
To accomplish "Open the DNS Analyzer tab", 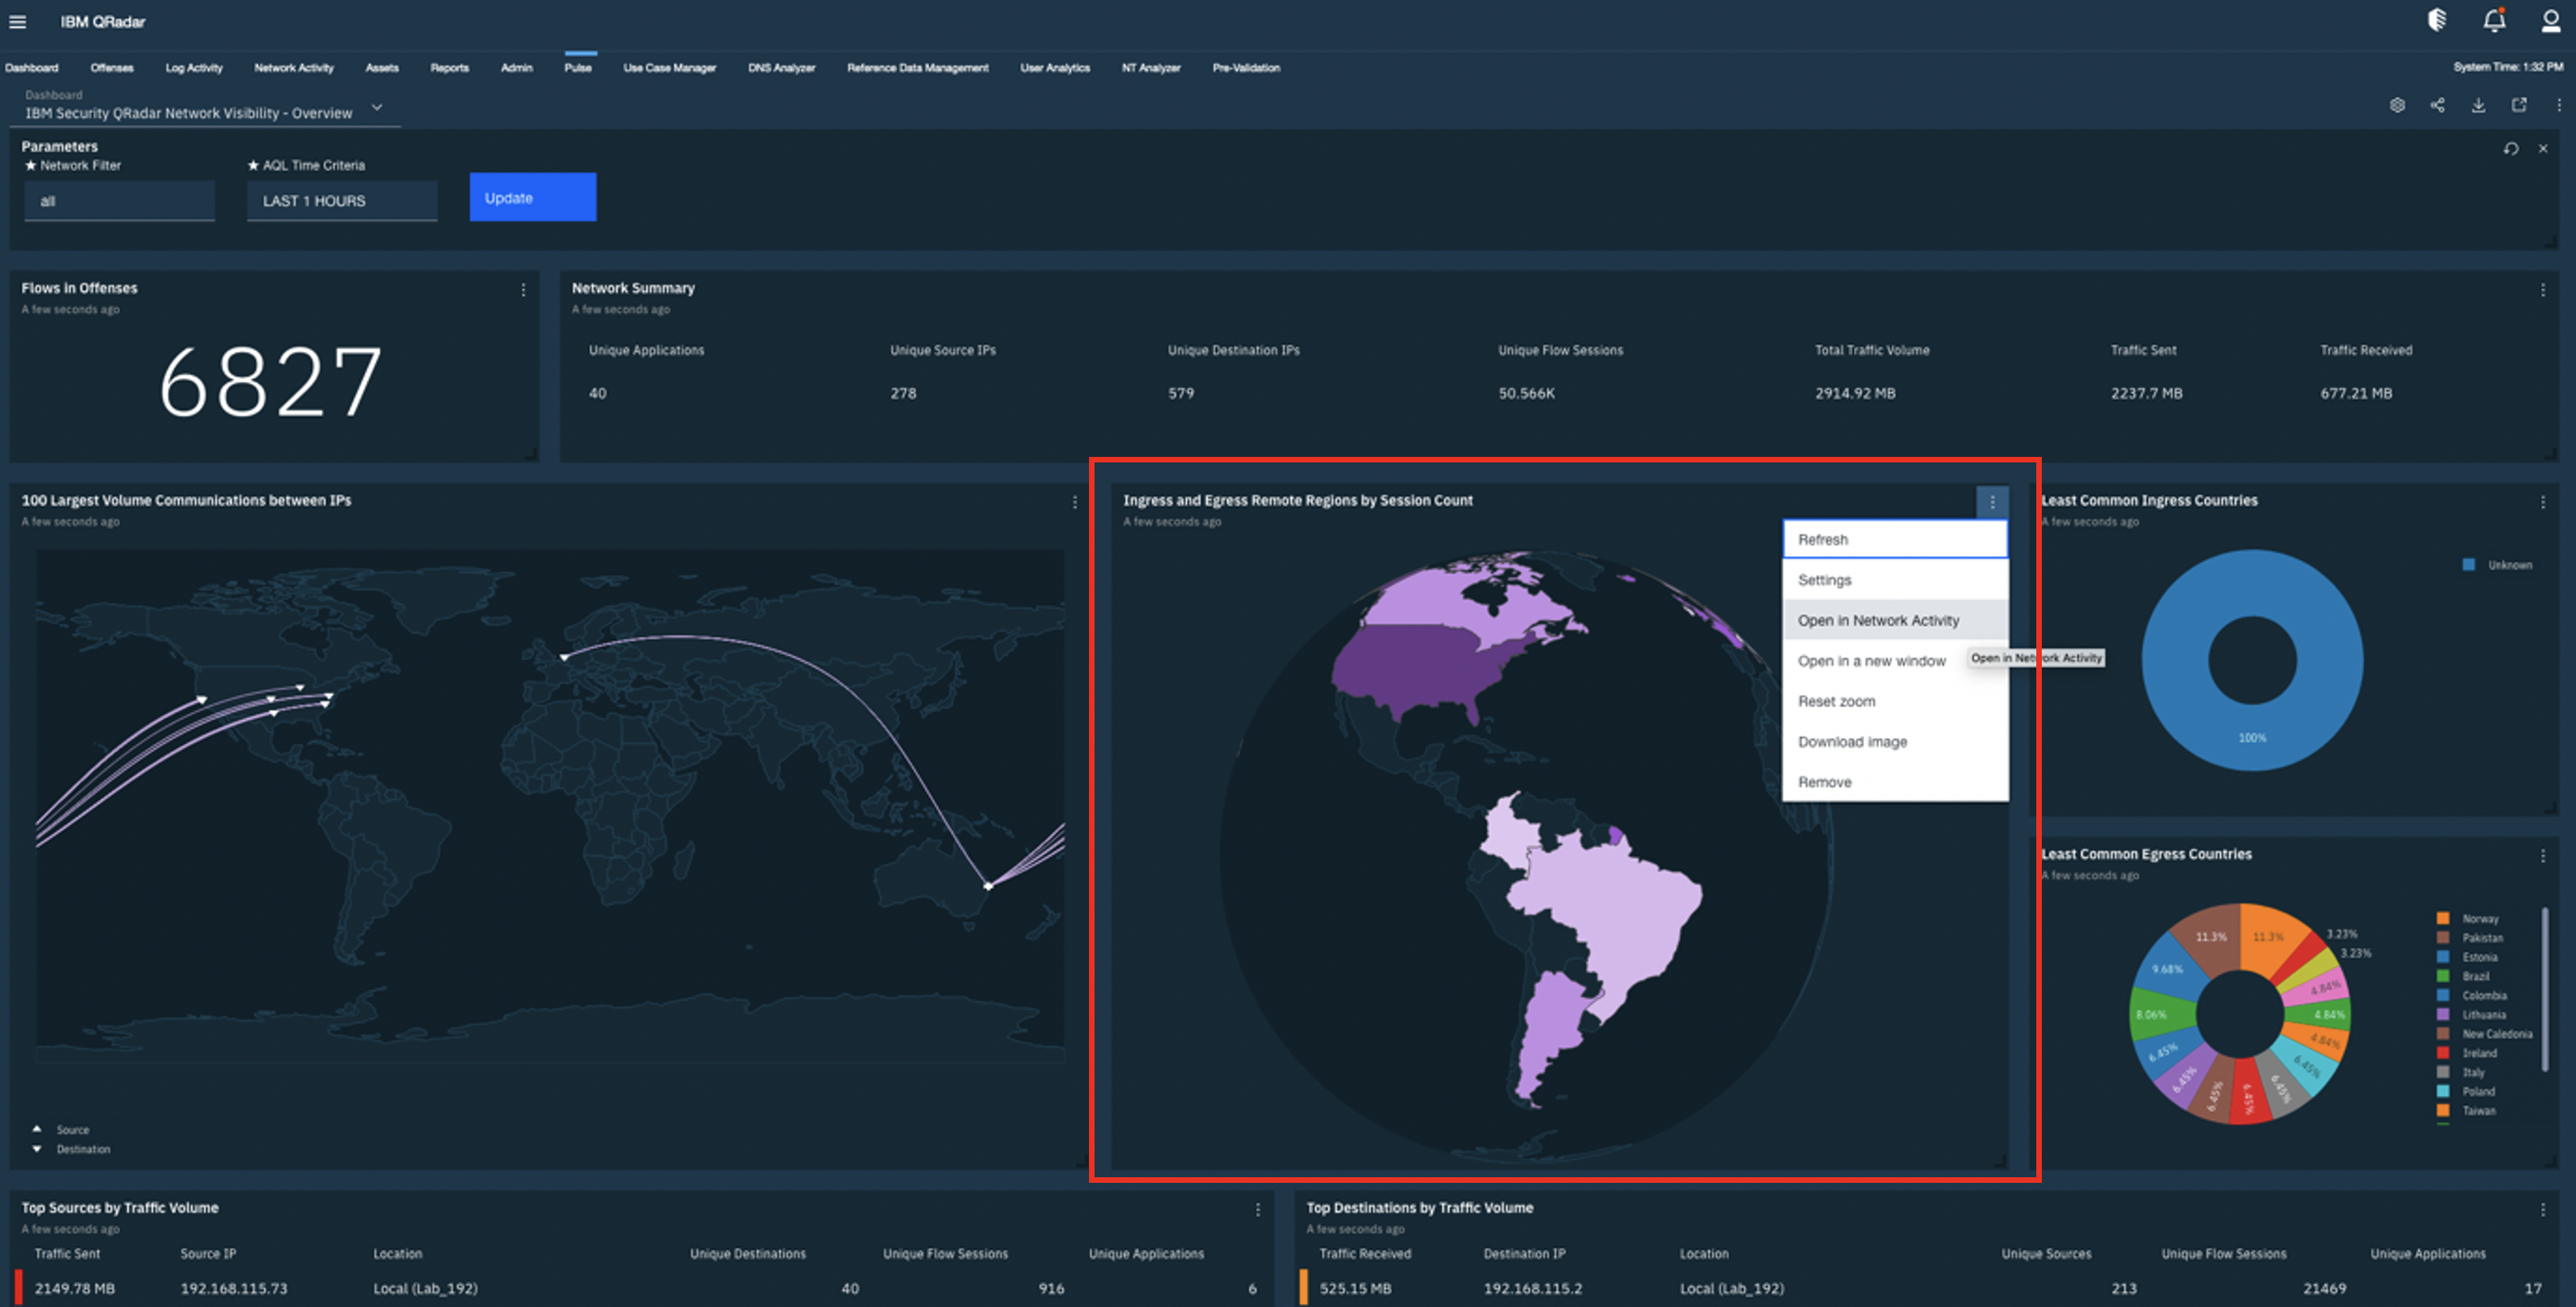I will 782,68.
